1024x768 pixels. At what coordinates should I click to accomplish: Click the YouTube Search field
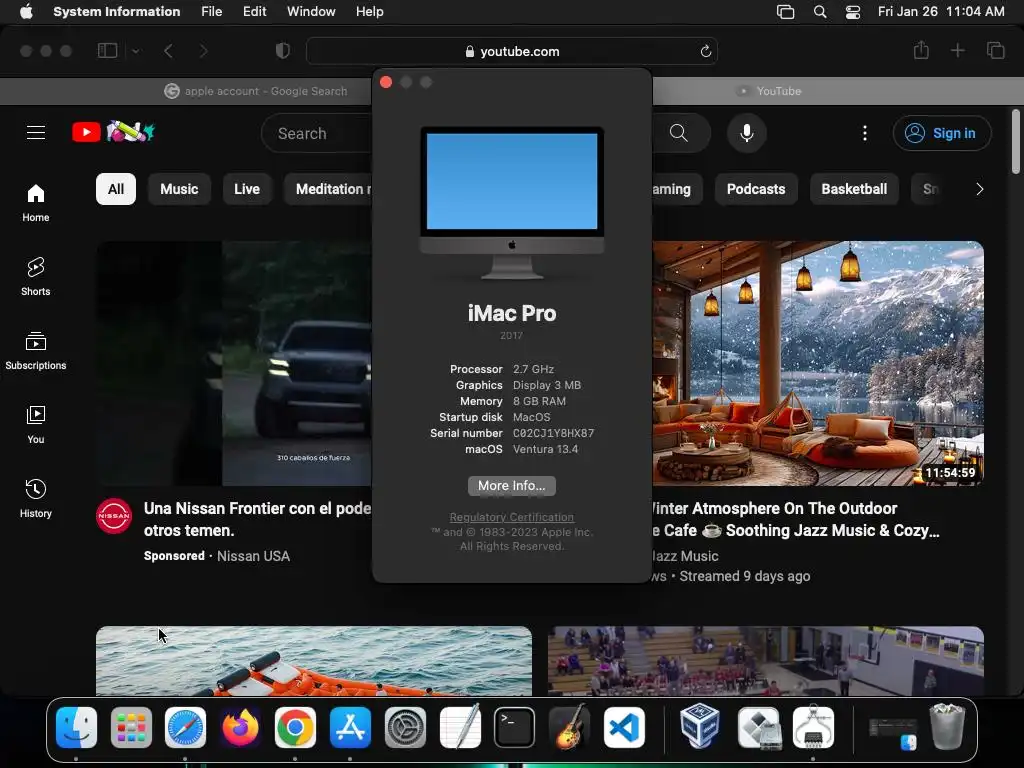(x=317, y=133)
